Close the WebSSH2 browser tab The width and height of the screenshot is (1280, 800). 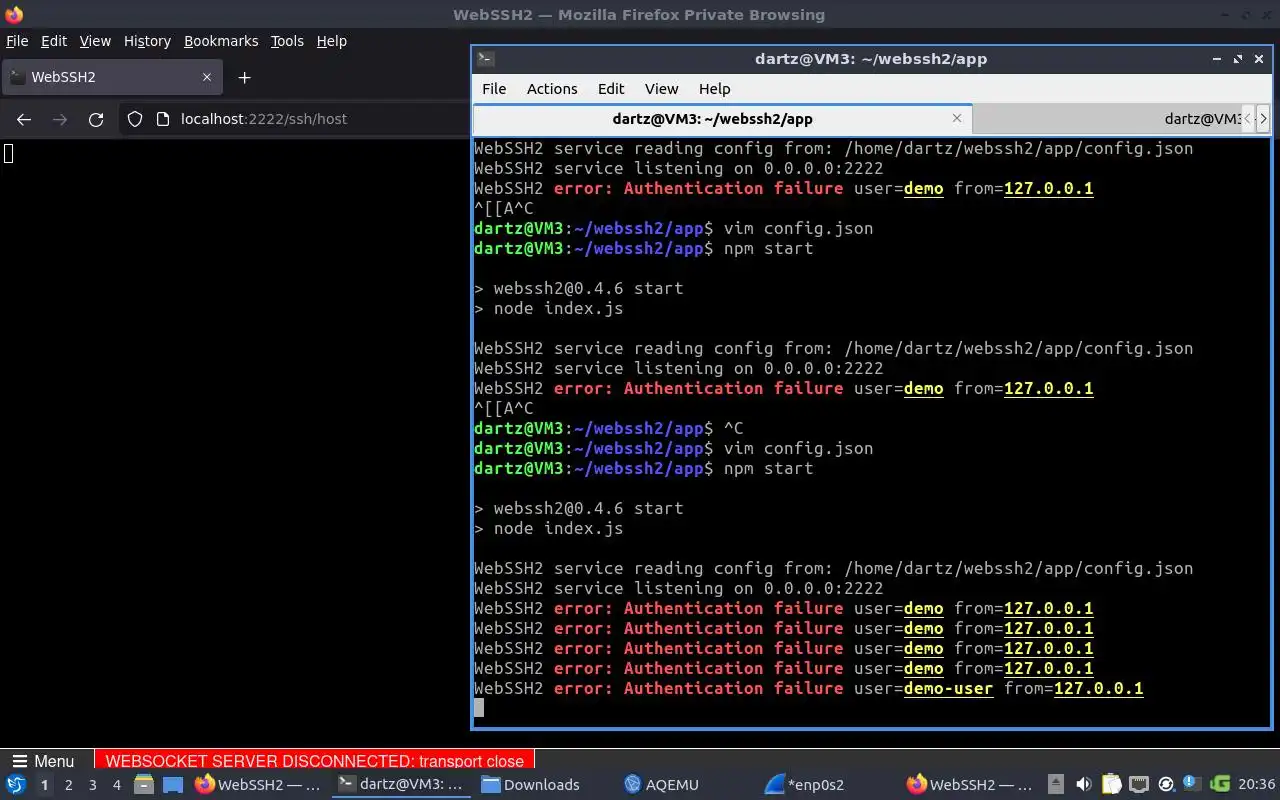click(207, 77)
